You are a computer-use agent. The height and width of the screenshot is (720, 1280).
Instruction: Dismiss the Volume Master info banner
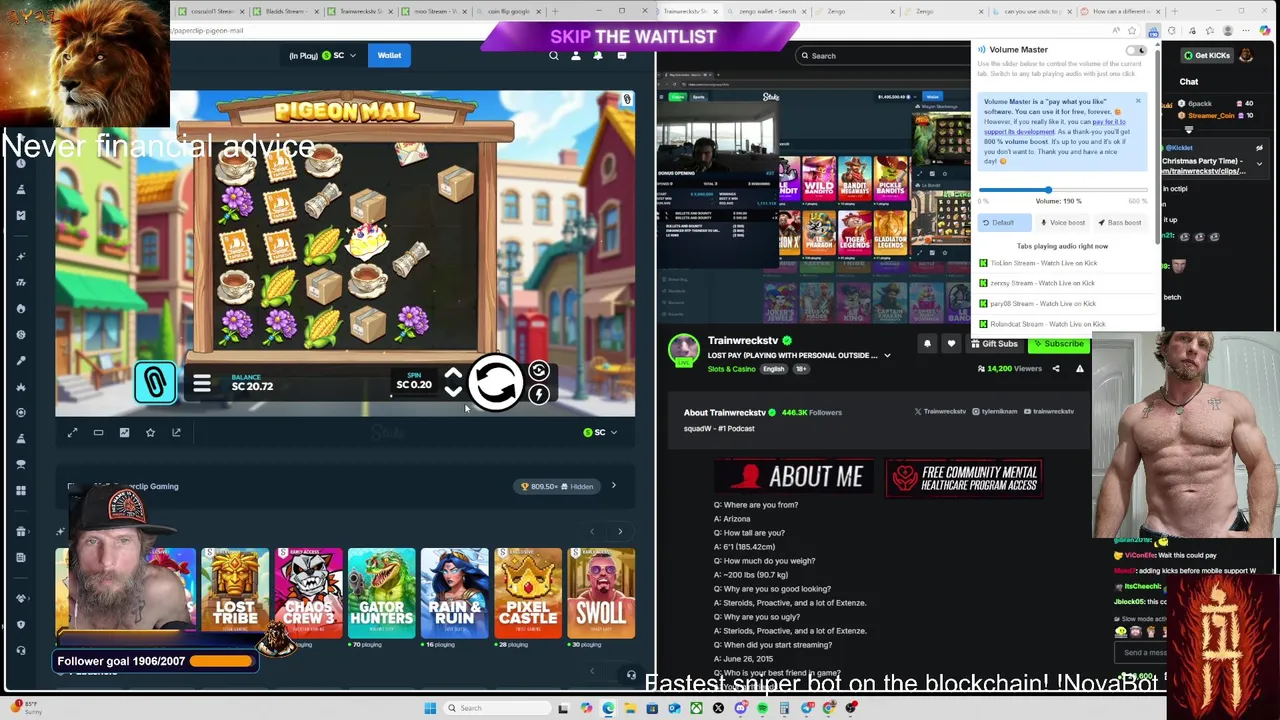pyautogui.click(x=1138, y=101)
